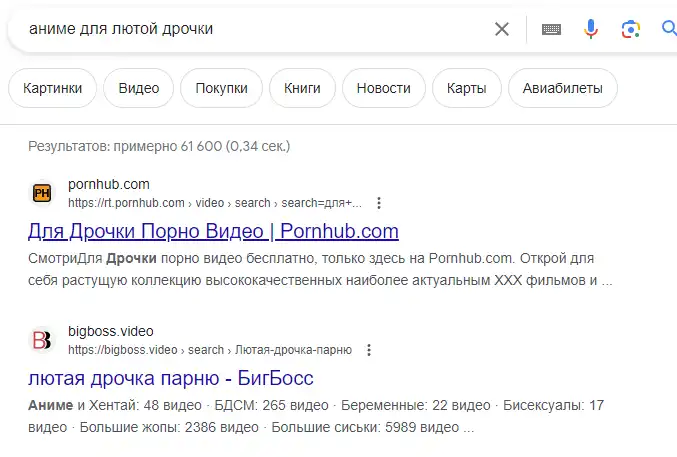This screenshot has width=677, height=457.
Task: Open the first result title link
Action: point(213,232)
